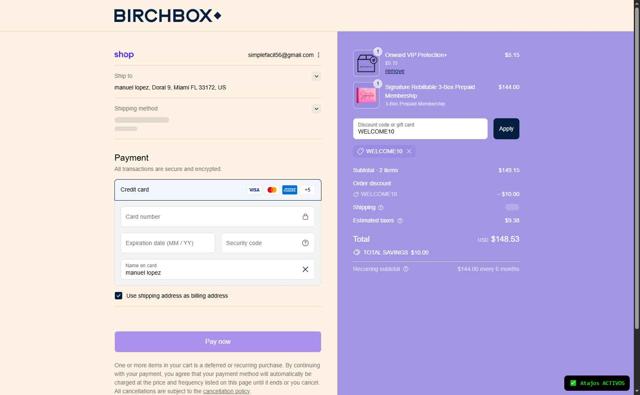The image size is (640, 395).
Task: Open the cancellation policy link
Action: coord(227,391)
